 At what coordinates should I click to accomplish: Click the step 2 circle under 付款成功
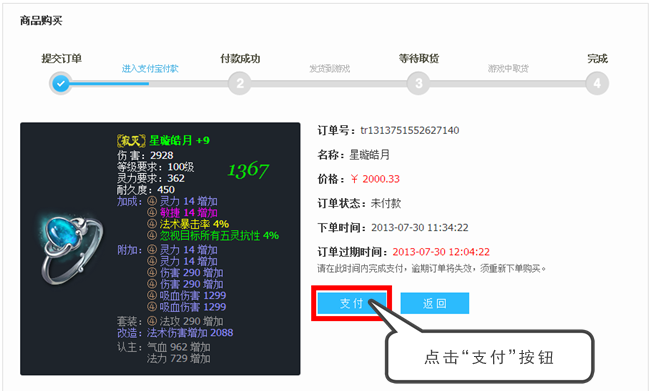coord(240,83)
